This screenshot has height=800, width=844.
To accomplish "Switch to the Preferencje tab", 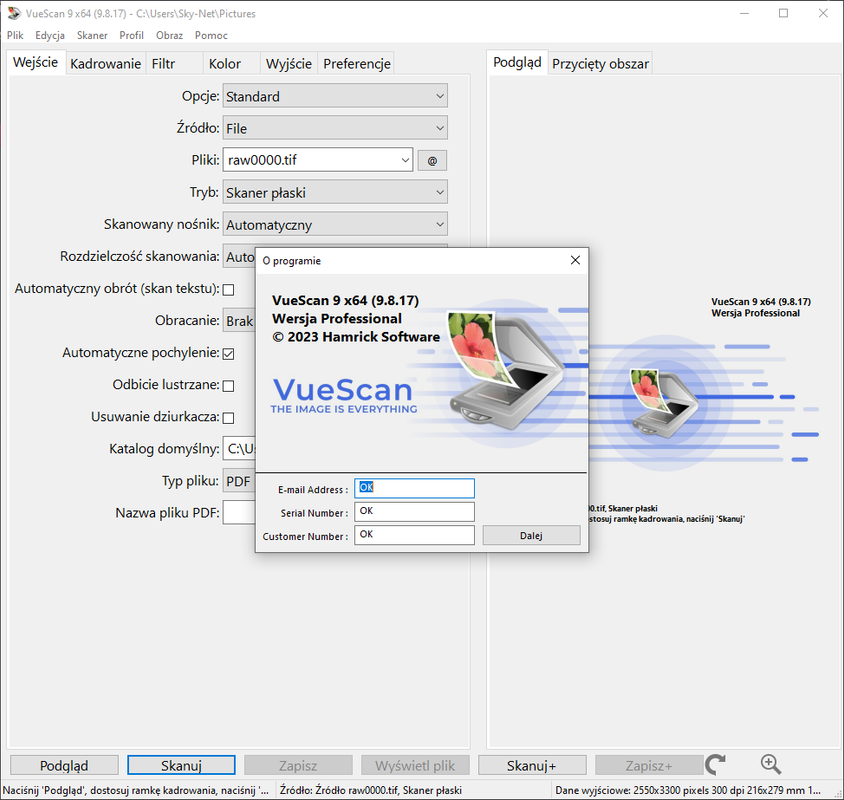I will click(x=357, y=64).
